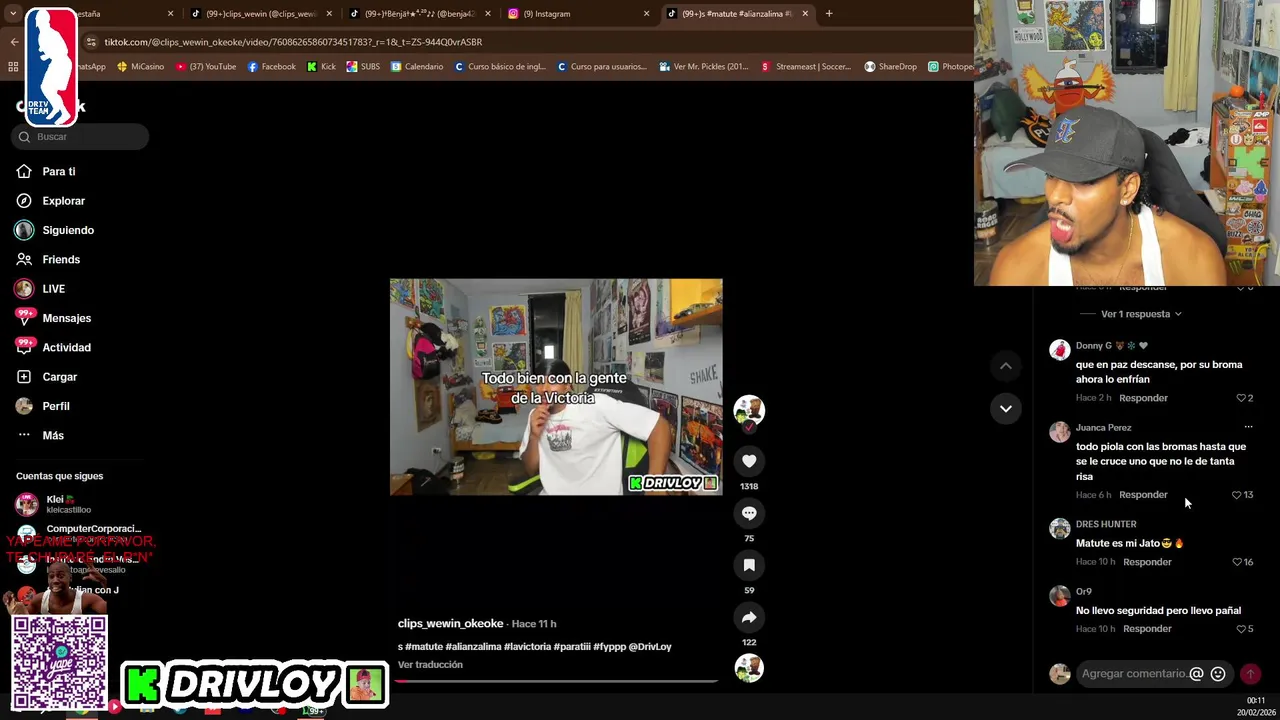Open #alianzalima hashtag in caption
The height and width of the screenshot is (720, 1280).
tap(473, 647)
